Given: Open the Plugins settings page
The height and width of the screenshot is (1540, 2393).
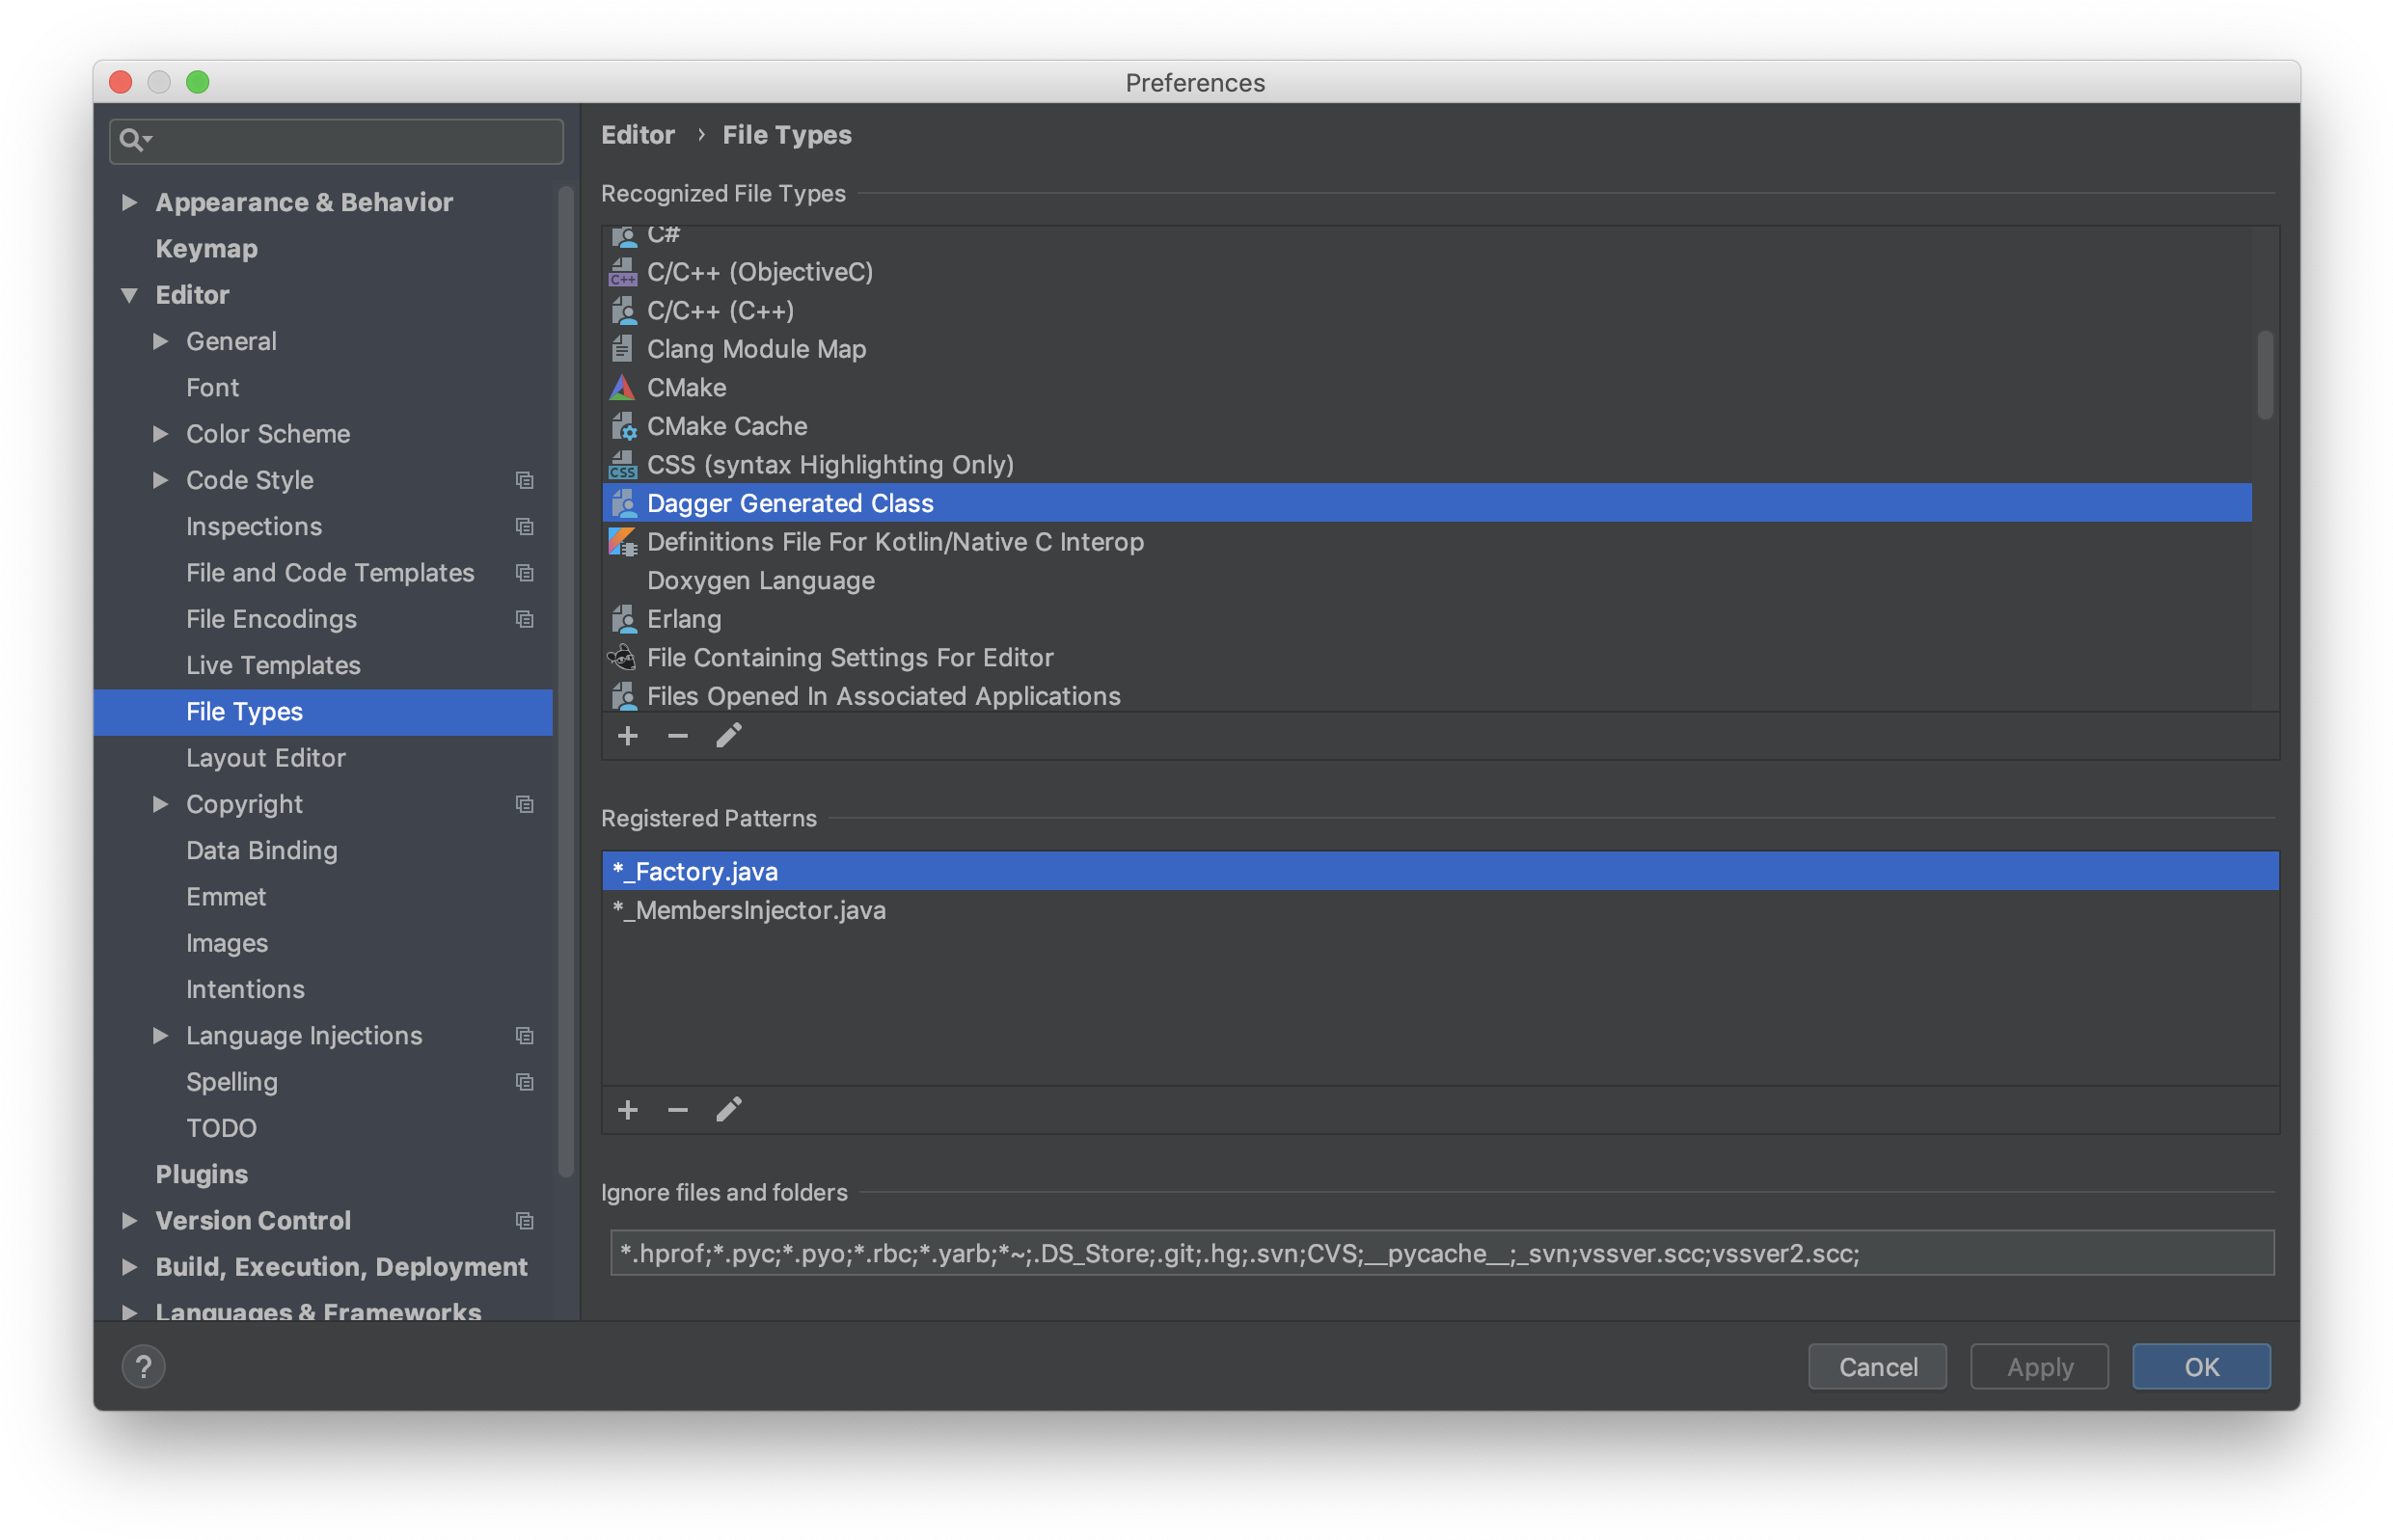Looking at the screenshot, I should [201, 1174].
